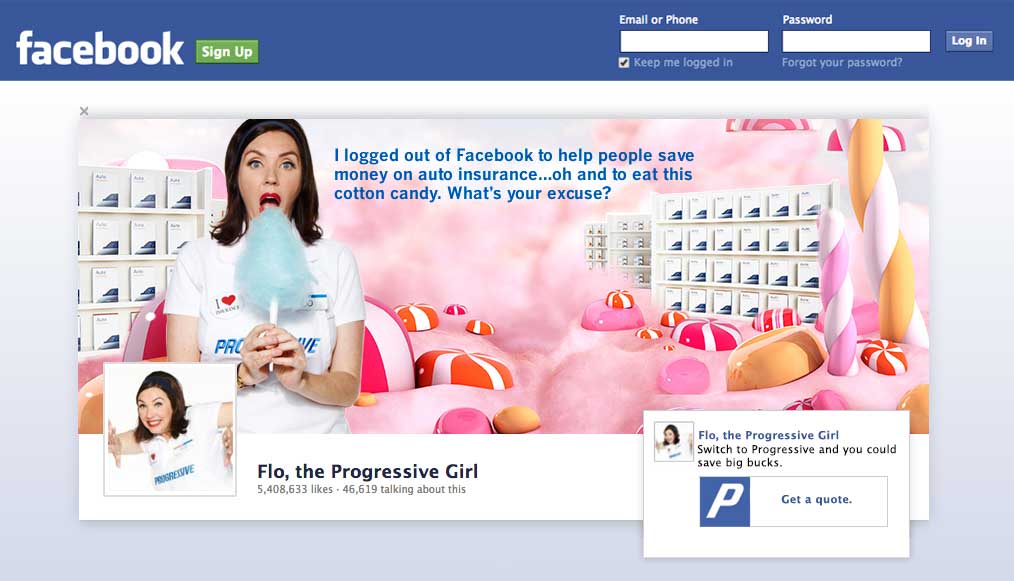Focus the Password input field
1014x581 pixels.
(x=856, y=41)
